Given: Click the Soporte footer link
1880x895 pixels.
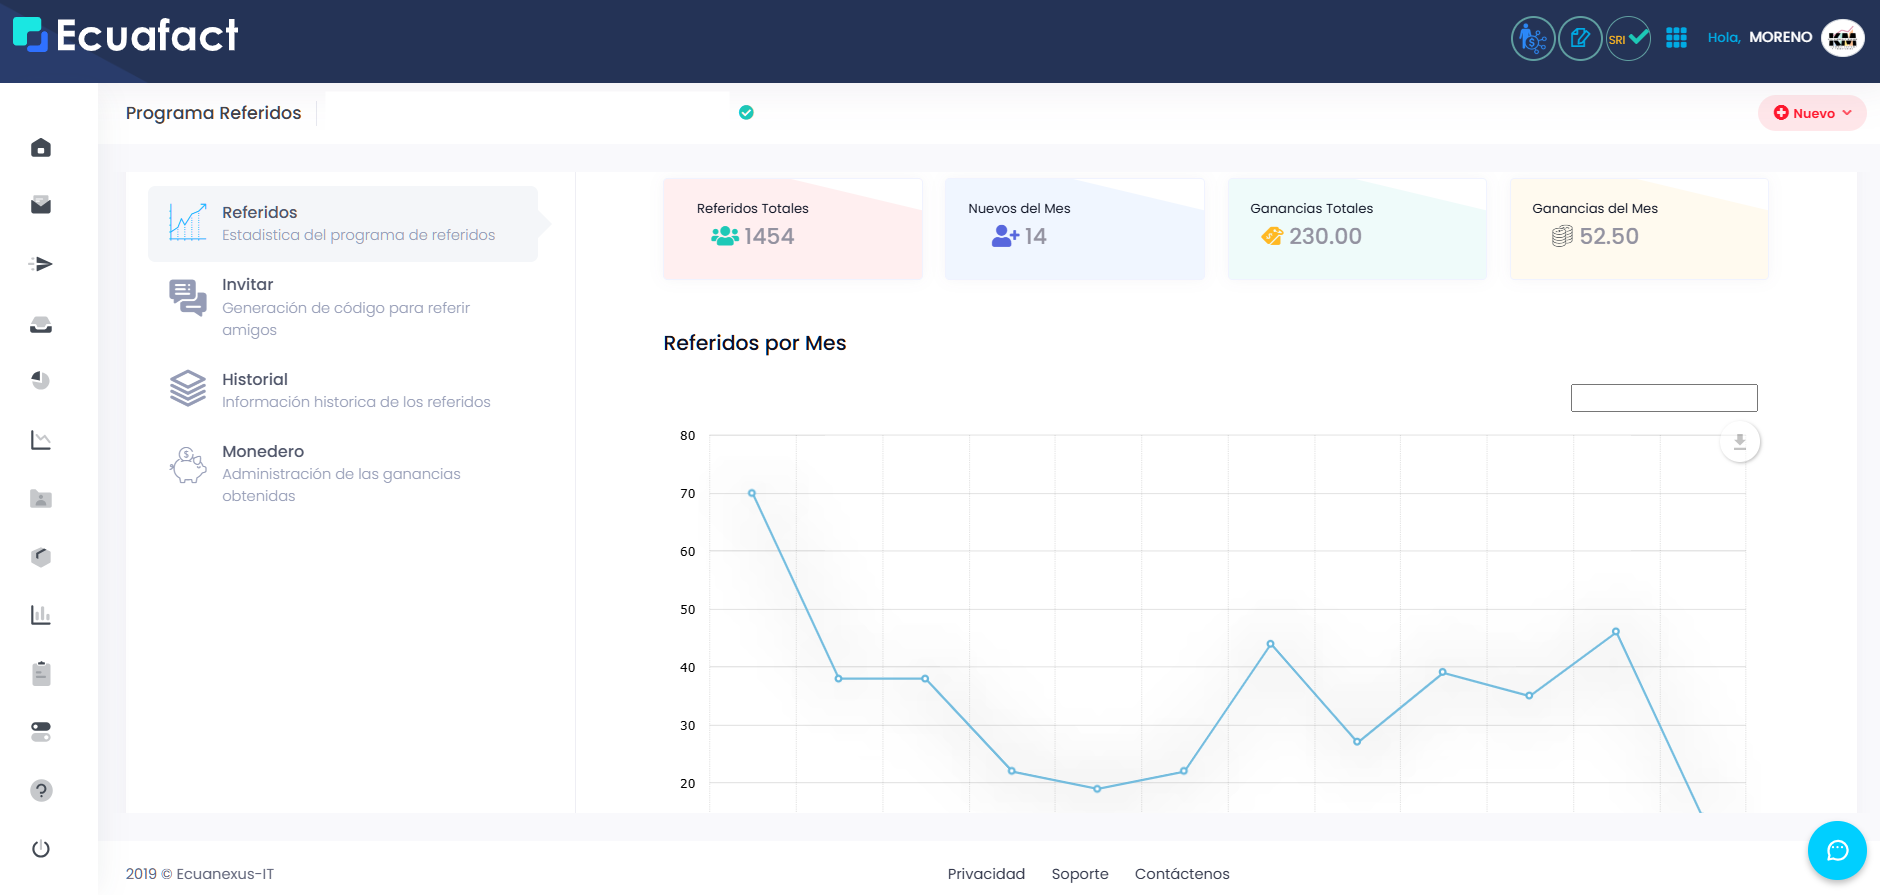Looking at the screenshot, I should click(x=1080, y=874).
